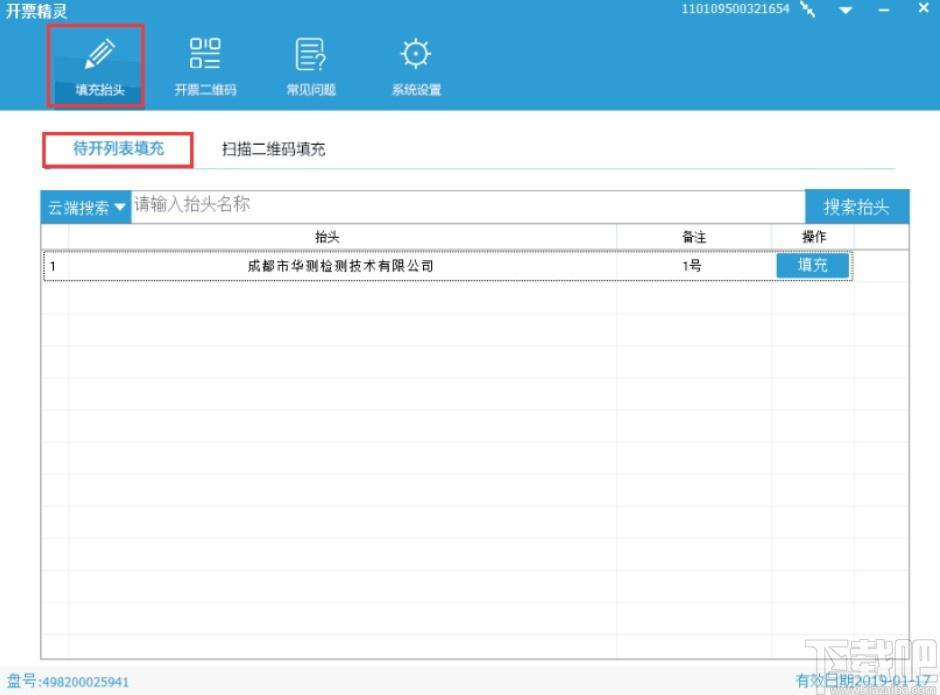Open the 常见问题 help section
Screen dimensions: 940x695
[x=311, y=66]
